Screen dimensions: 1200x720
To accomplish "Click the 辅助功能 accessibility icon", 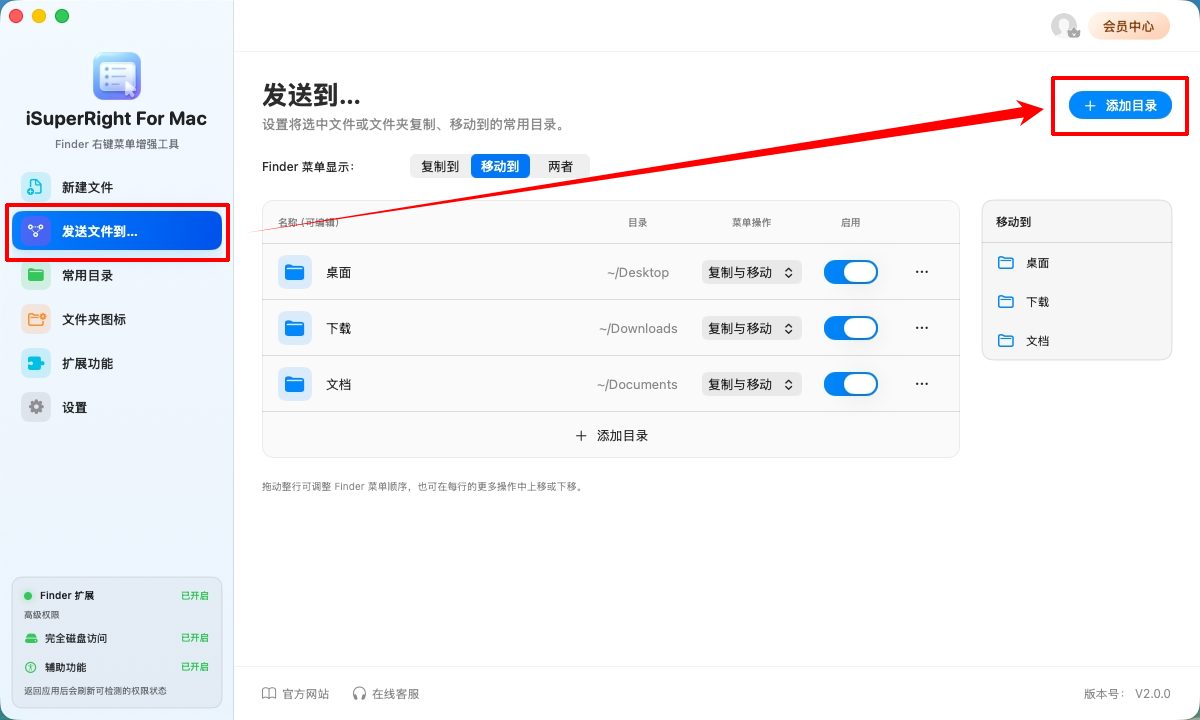I will [x=31, y=667].
